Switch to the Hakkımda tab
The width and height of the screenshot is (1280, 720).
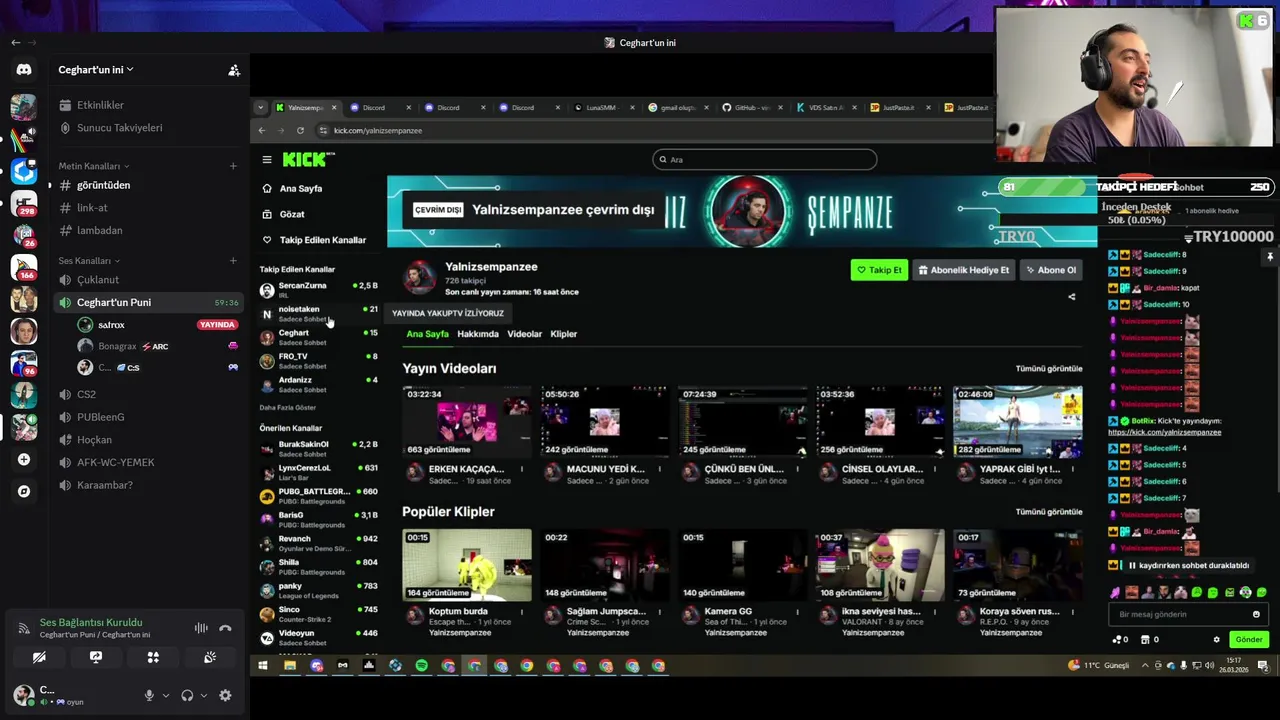[478, 334]
